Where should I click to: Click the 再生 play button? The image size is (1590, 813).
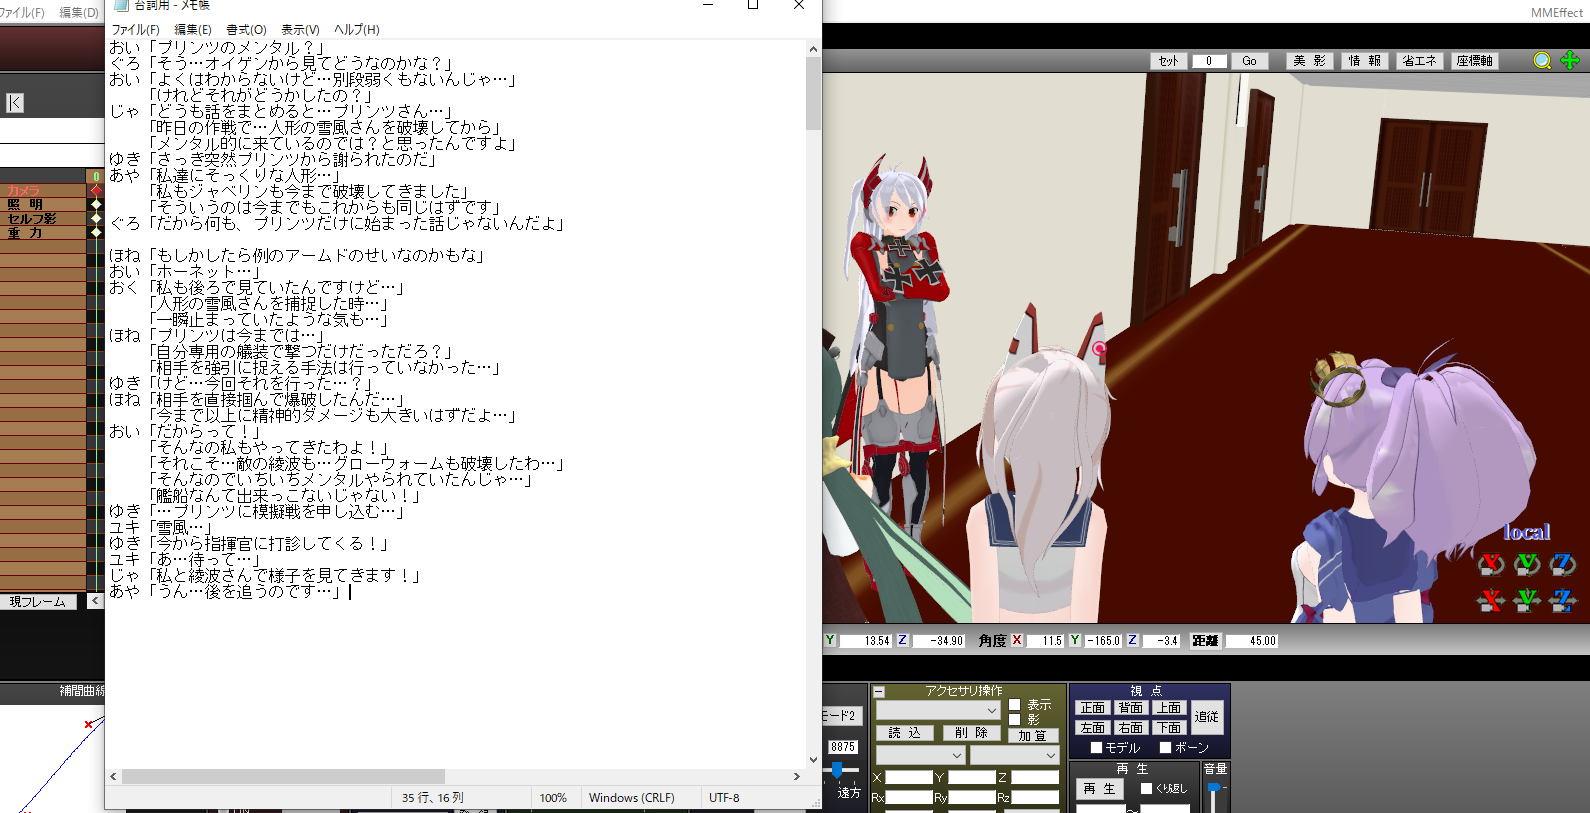1099,789
